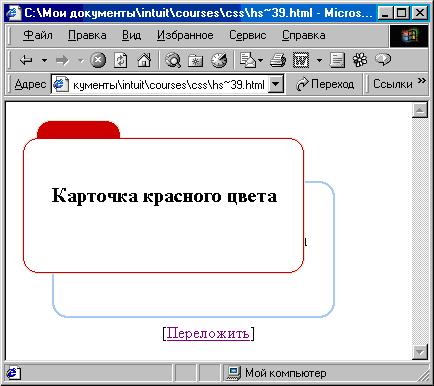
Task: Open the Правка menu
Action: (x=87, y=35)
